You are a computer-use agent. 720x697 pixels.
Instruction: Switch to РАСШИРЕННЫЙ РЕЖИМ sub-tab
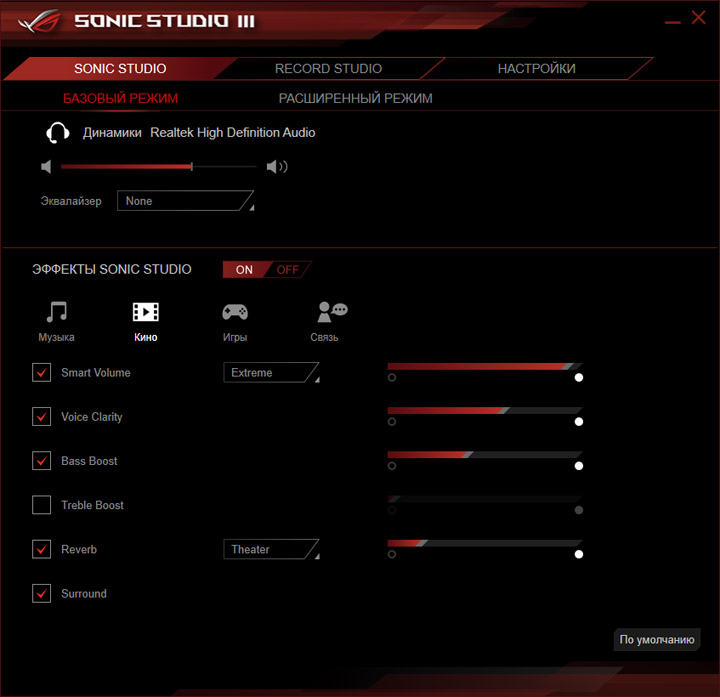pyautogui.click(x=355, y=98)
